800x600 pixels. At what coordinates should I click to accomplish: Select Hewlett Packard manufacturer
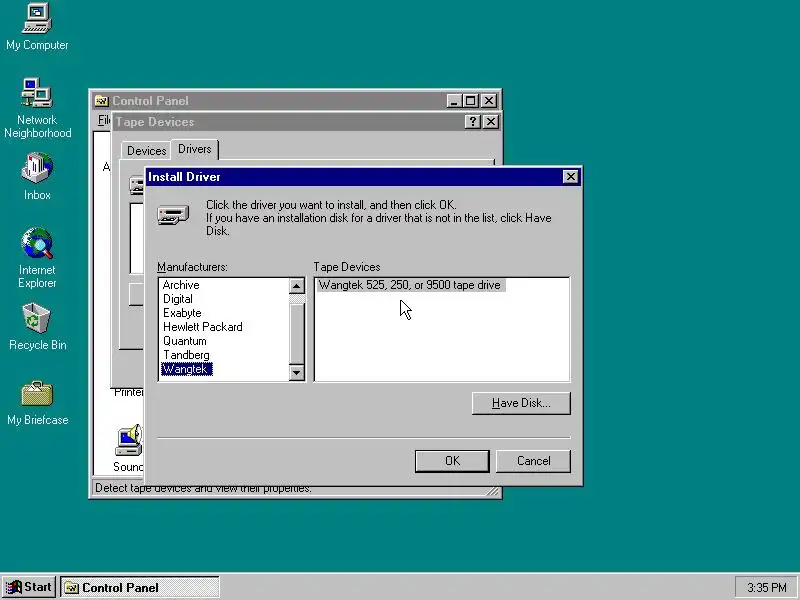click(203, 327)
